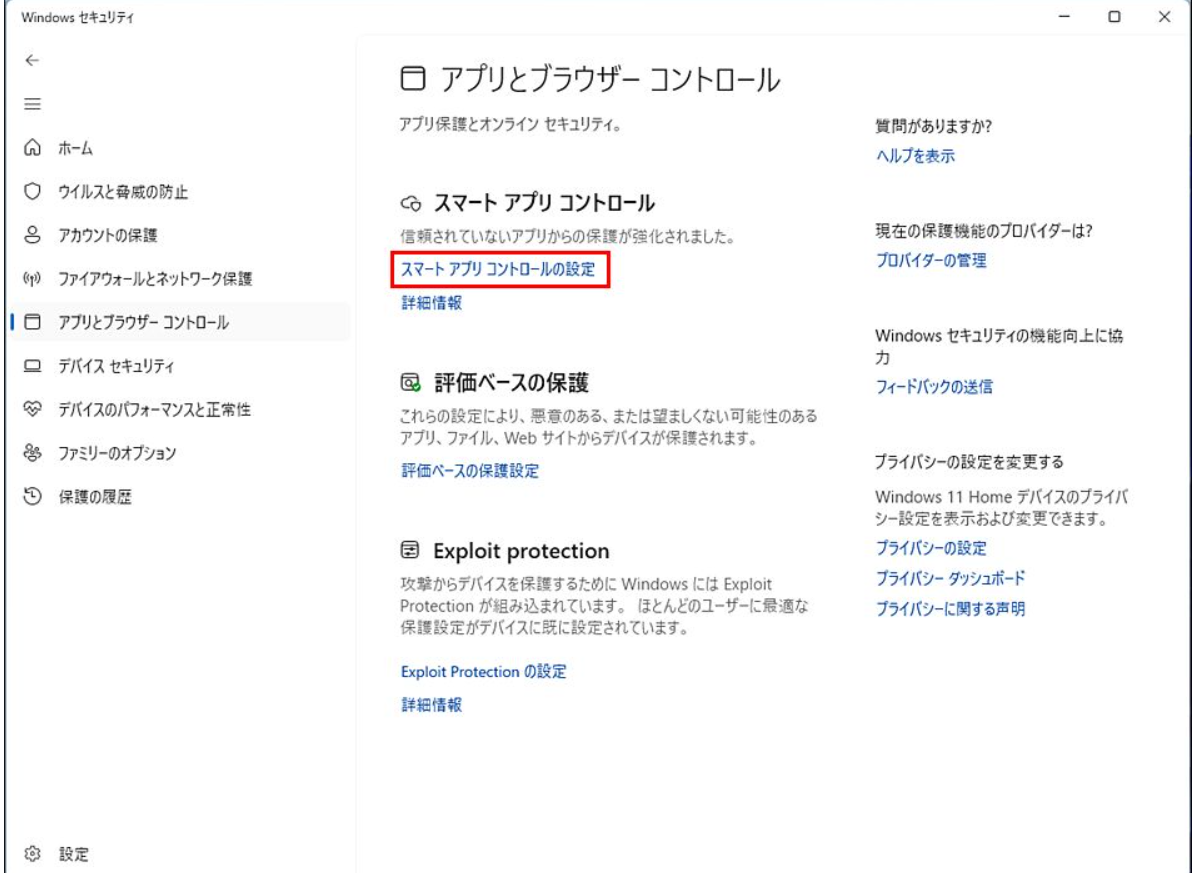Click the device security laptop icon
This screenshot has width=1195, height=873.
point(33,366)
